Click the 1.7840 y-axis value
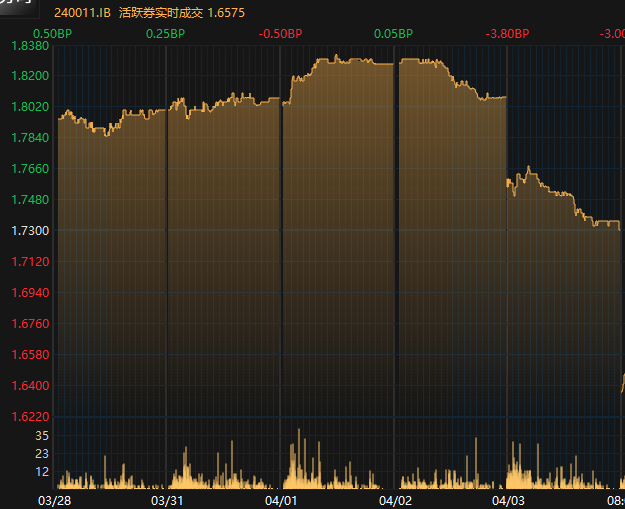 click(x=30, y=138)
